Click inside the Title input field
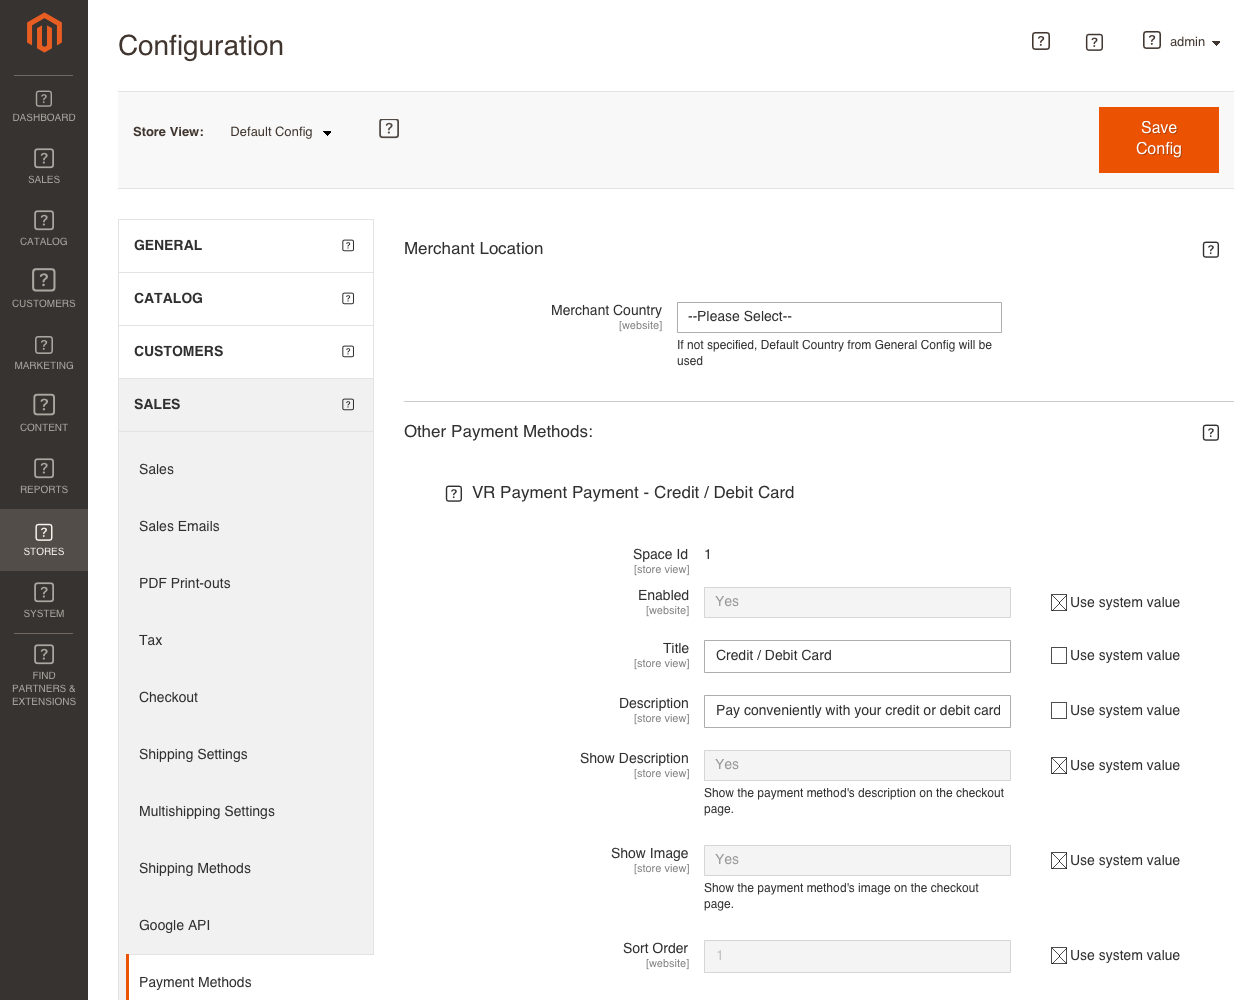 point(857,656)
